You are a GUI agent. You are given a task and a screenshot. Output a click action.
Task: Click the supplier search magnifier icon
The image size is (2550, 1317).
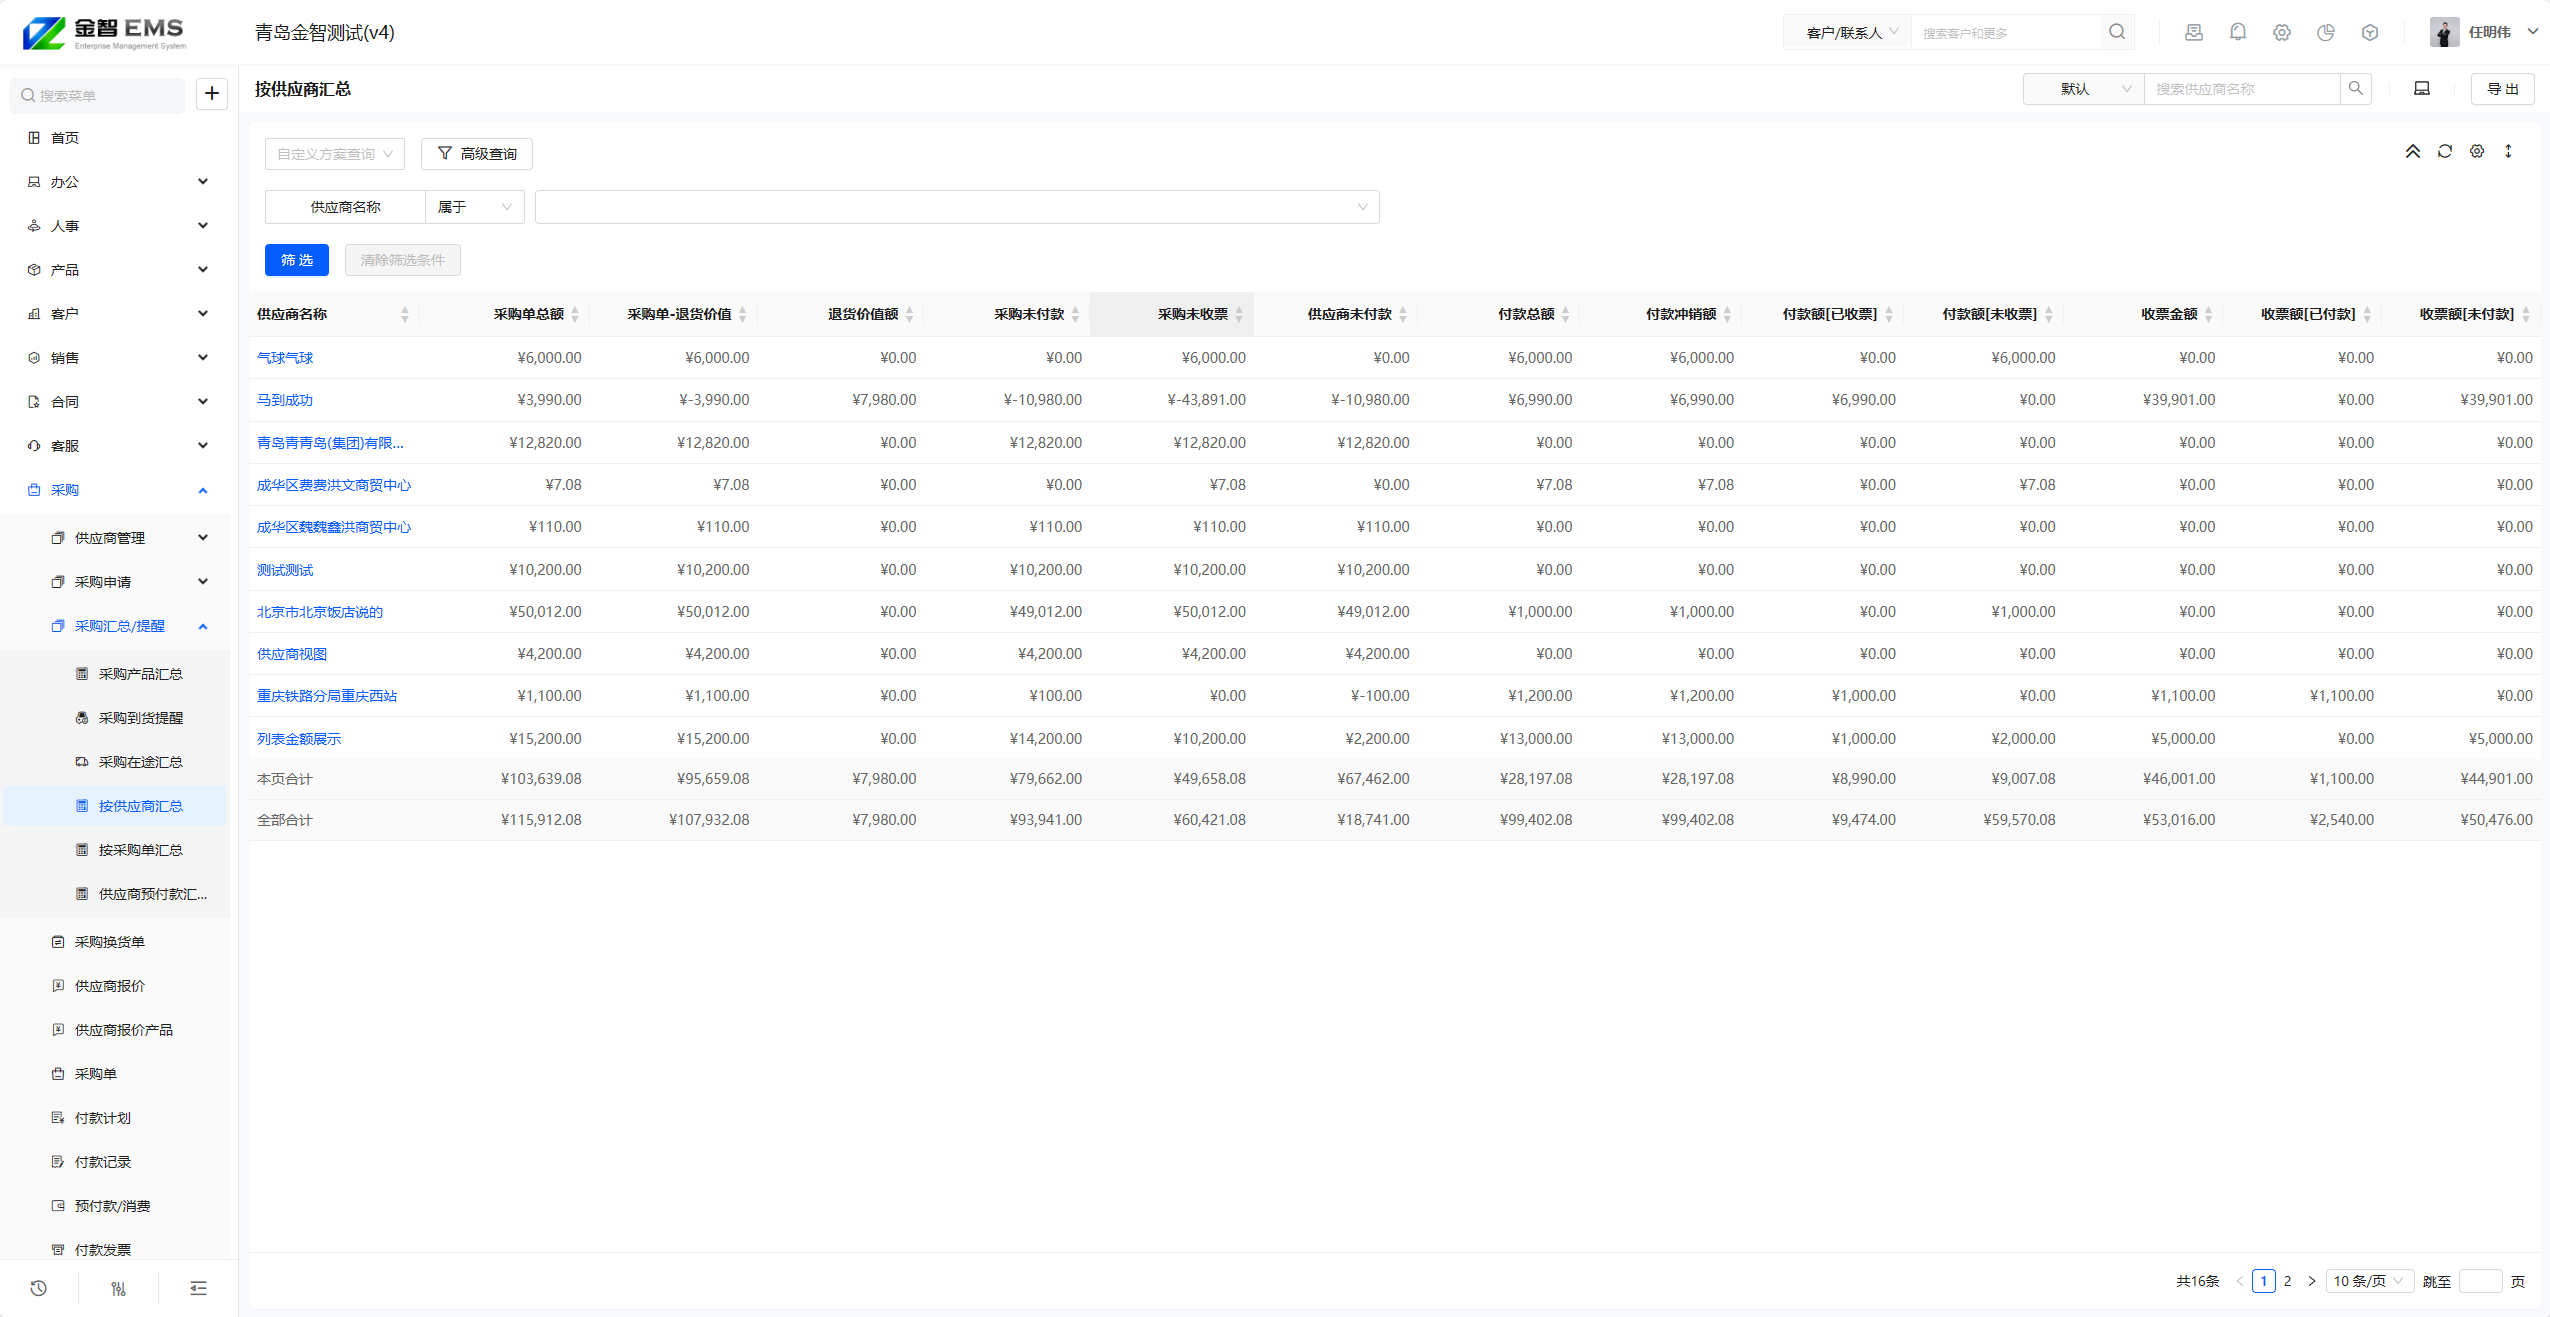(x=2355, y=89)
